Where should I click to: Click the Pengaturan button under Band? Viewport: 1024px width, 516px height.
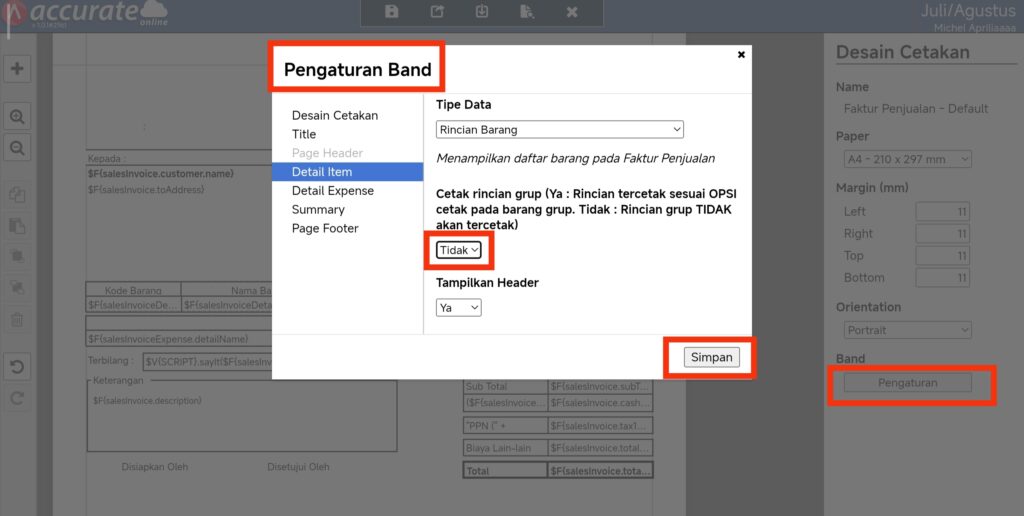click(907, 383)
